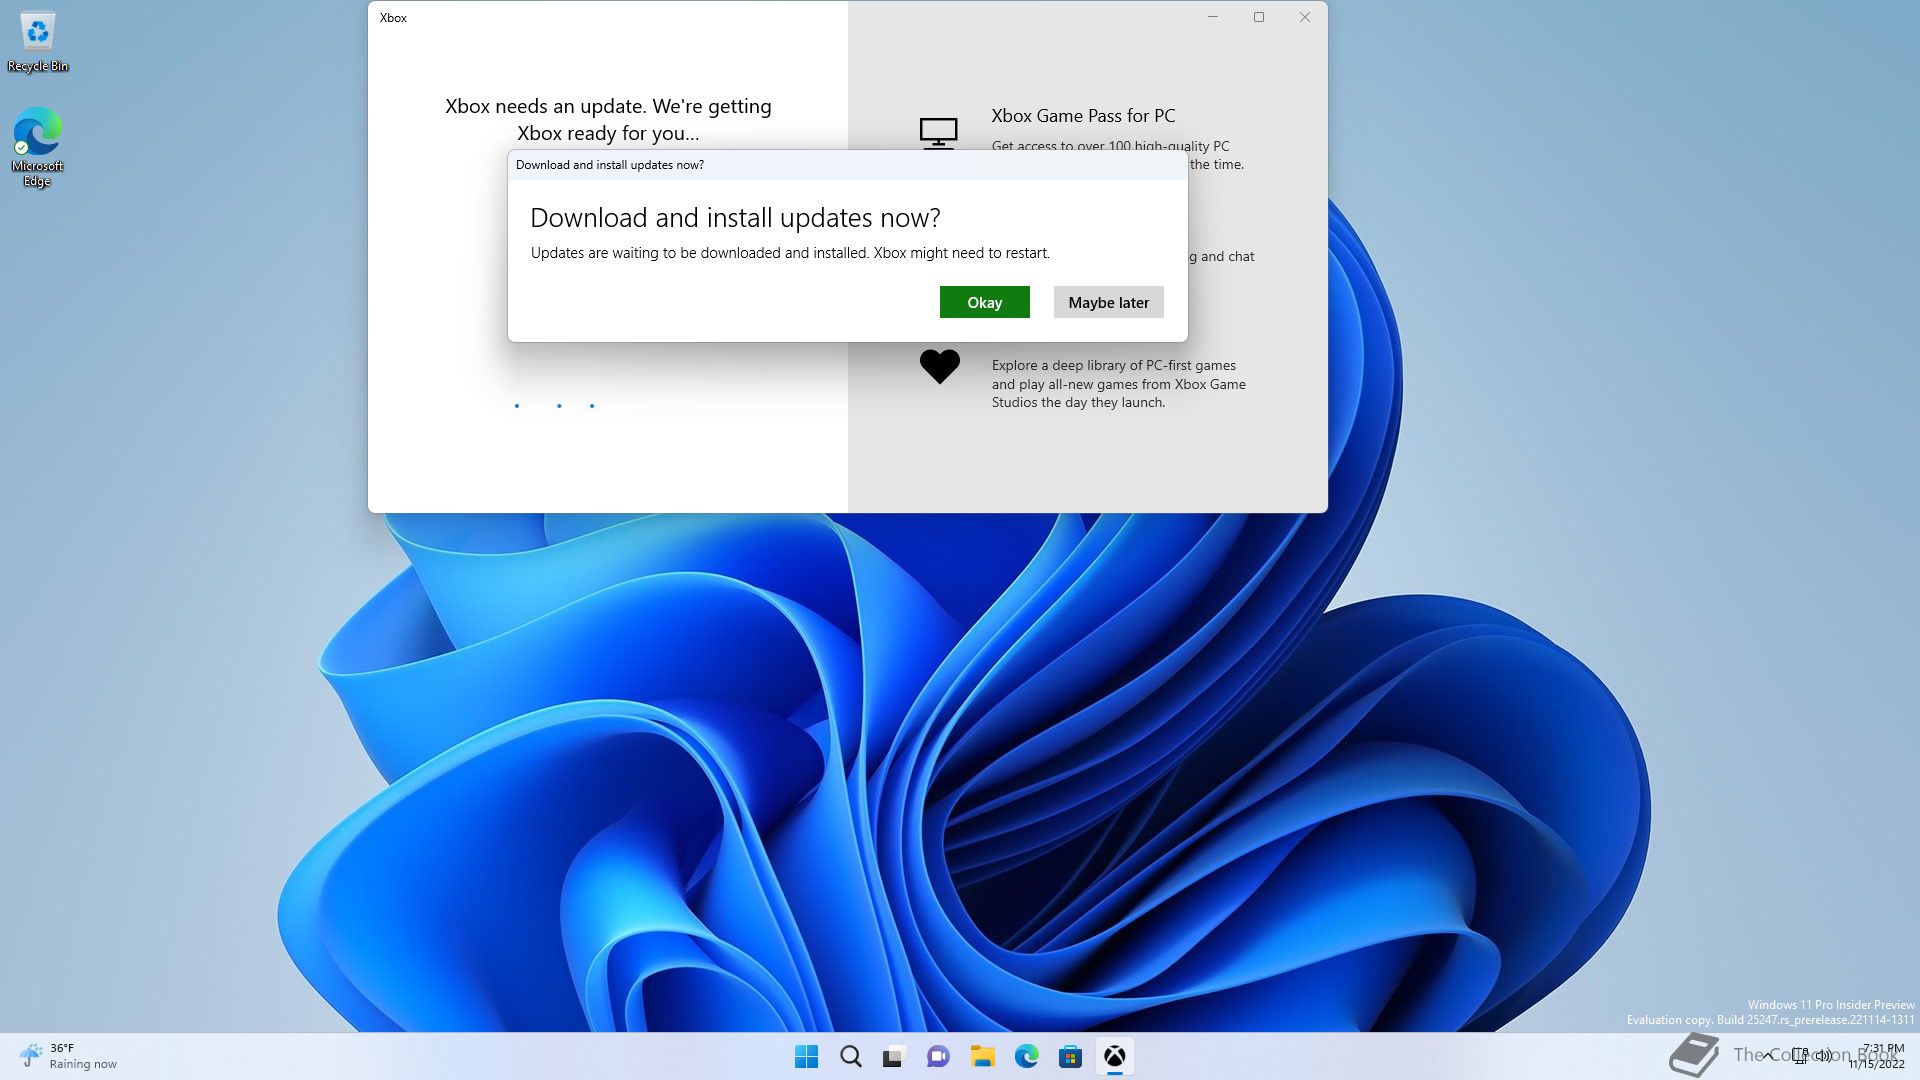Click the 'Updates are waiting to be downloaded' text
Screen dimensions: 1920x1080
790,253
